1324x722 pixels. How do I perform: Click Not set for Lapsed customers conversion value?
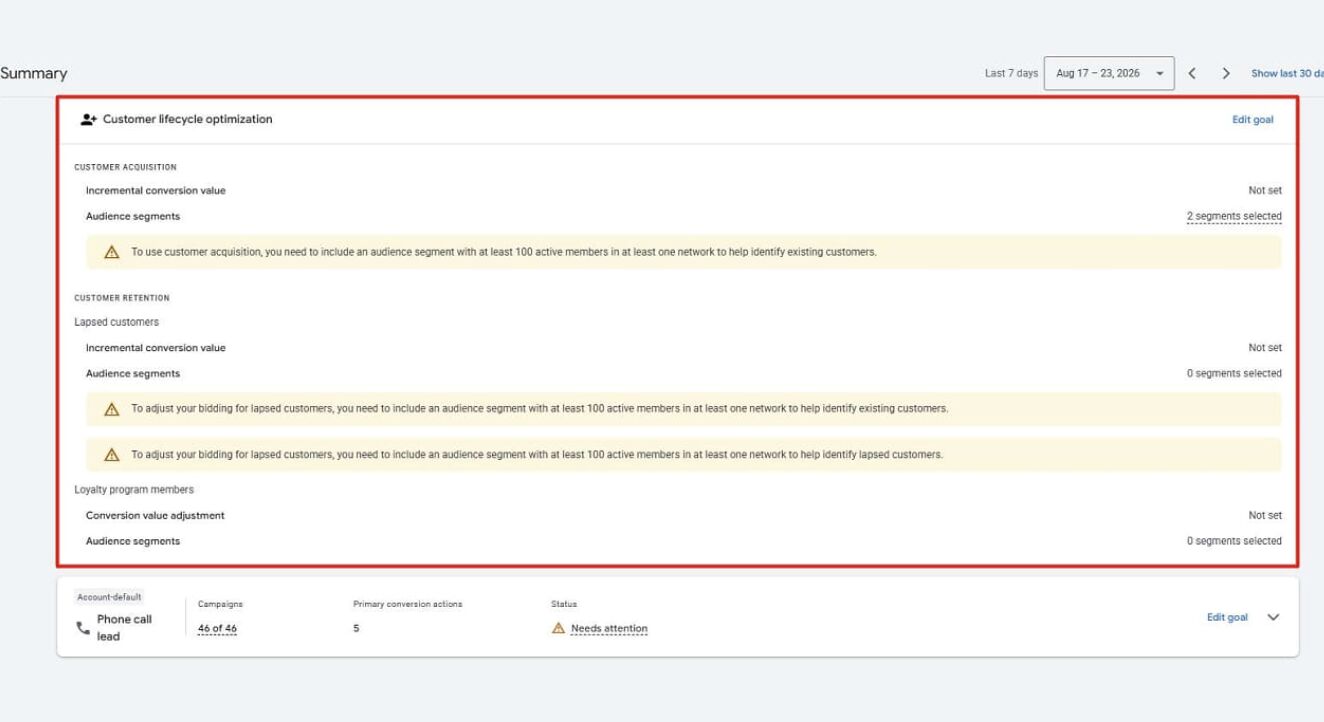[x=1265, y=348]
